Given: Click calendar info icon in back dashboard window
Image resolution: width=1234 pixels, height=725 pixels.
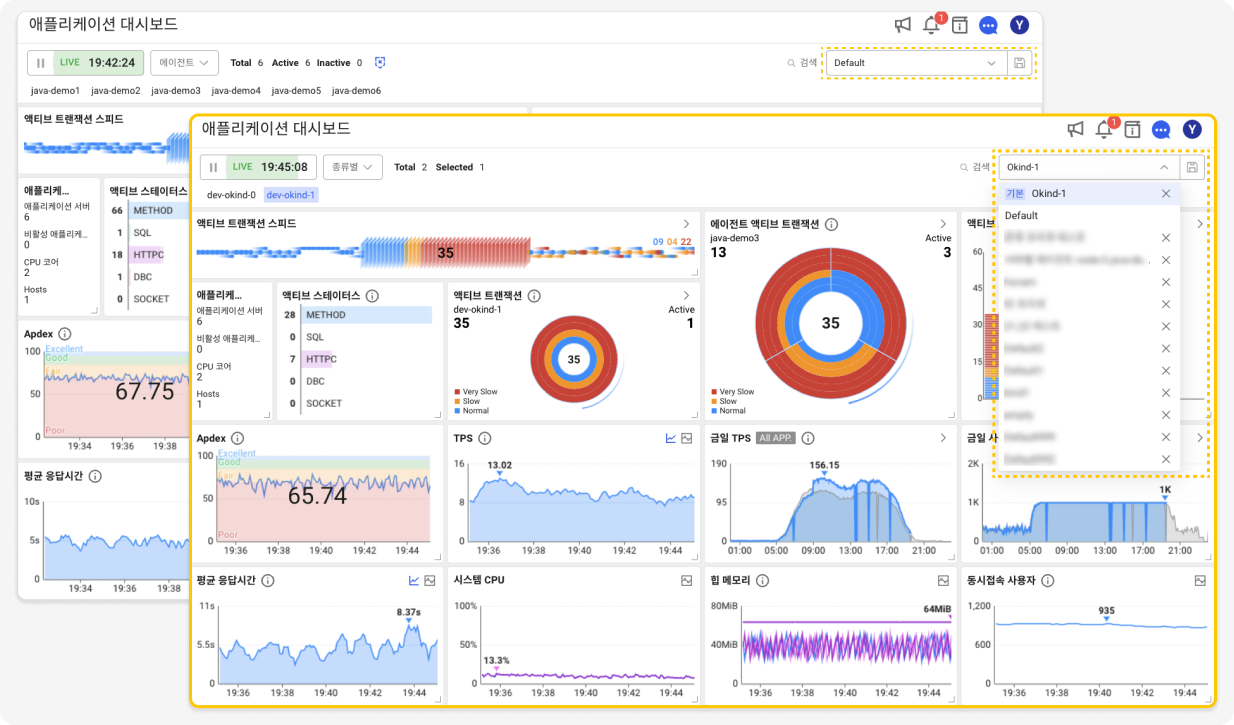Looking at the screenshot, I should [x=960, y=25].
